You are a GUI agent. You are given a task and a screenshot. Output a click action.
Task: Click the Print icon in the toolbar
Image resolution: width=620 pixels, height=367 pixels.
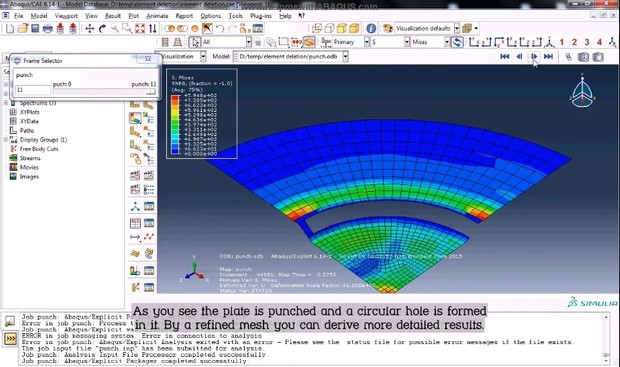pyautogui.click(x=47, y=28)
